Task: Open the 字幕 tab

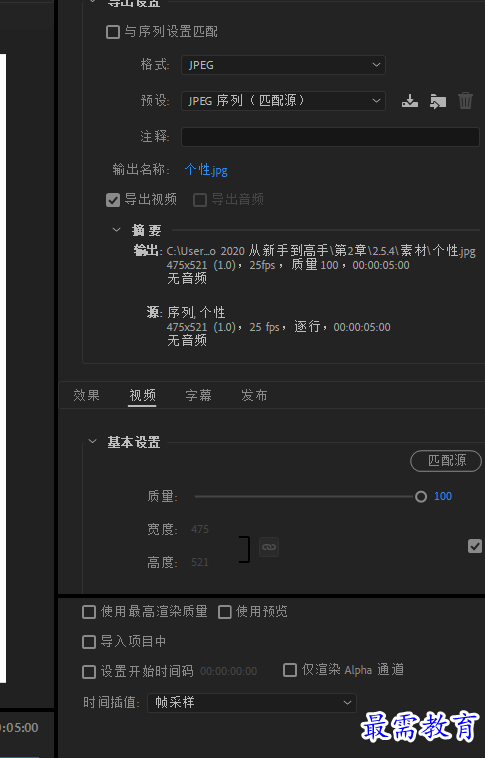Action: (x=198, y=395)
